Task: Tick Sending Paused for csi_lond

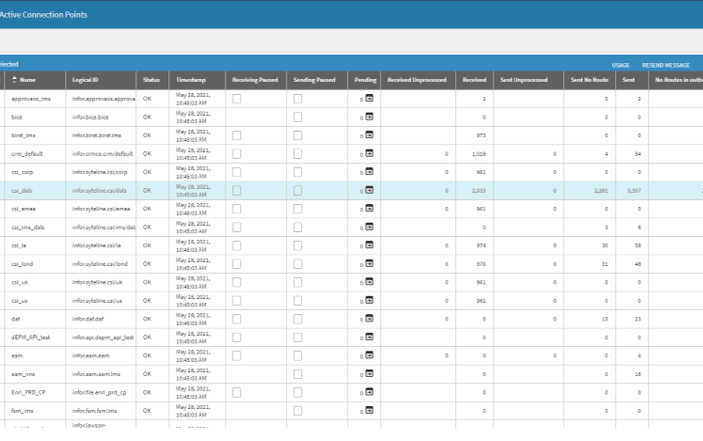Action: coord(298,264)
